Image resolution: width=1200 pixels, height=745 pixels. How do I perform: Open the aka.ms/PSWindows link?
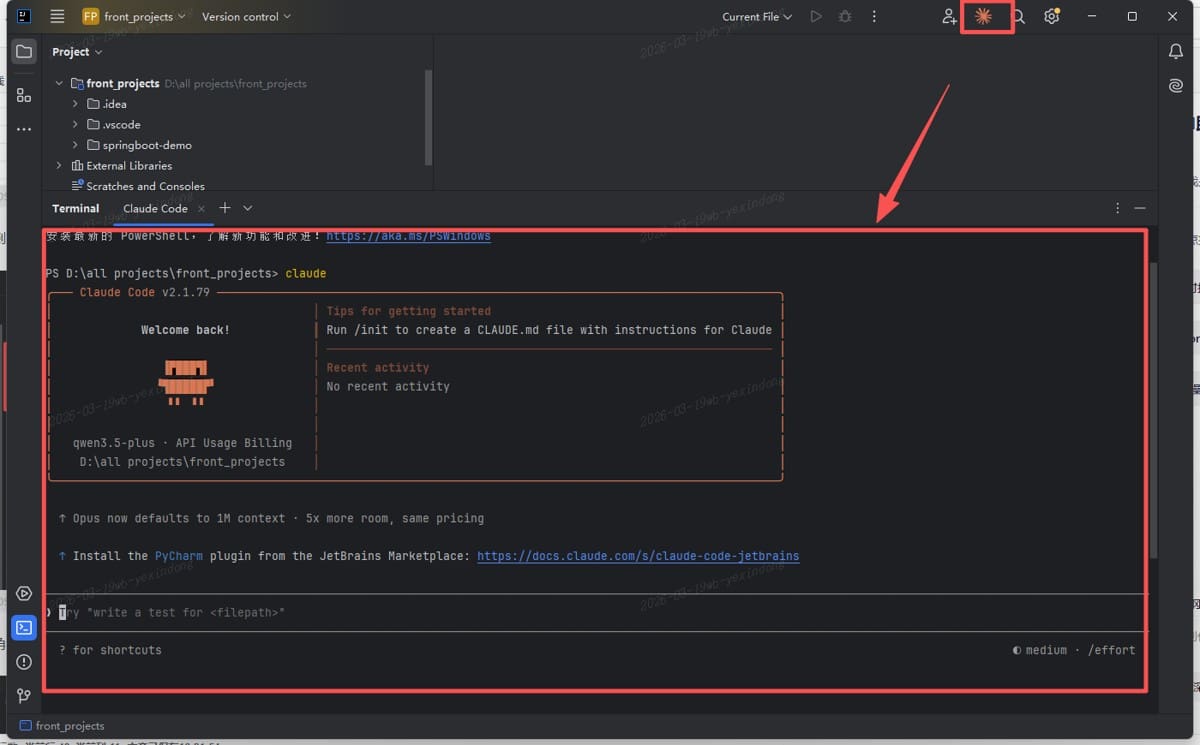[408, 237]
